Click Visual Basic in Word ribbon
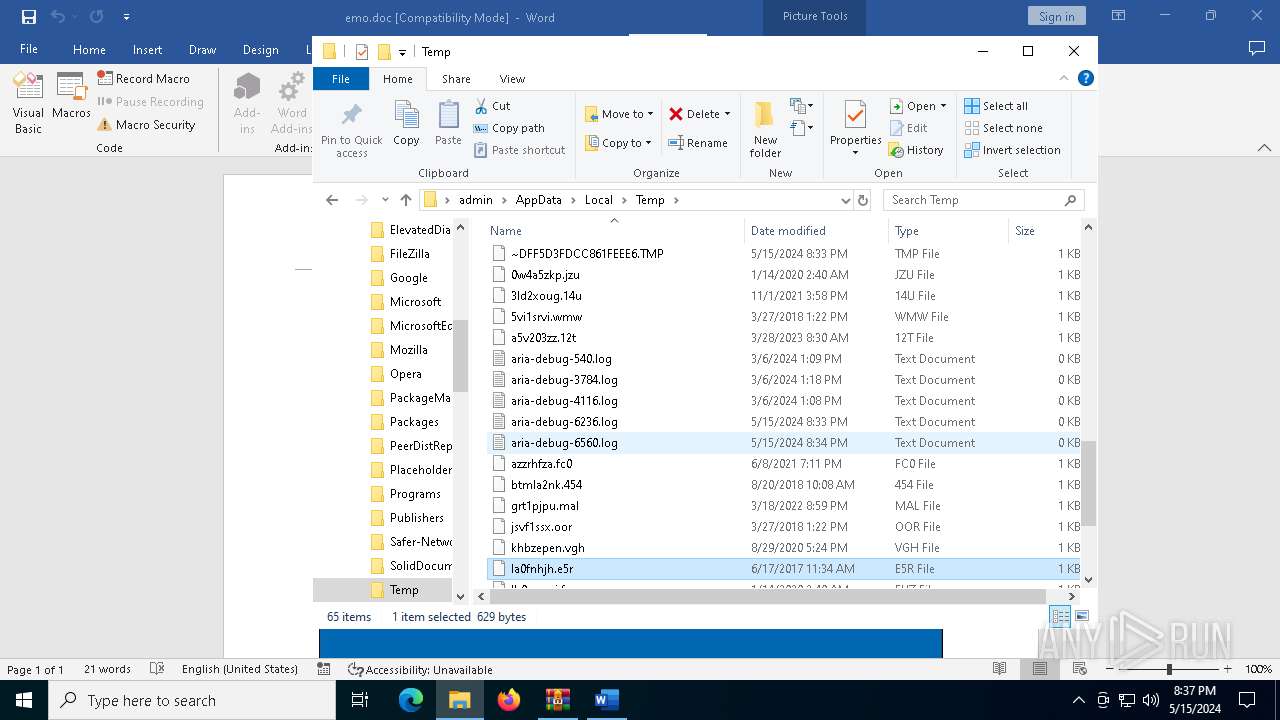 (x=28, y=103)
